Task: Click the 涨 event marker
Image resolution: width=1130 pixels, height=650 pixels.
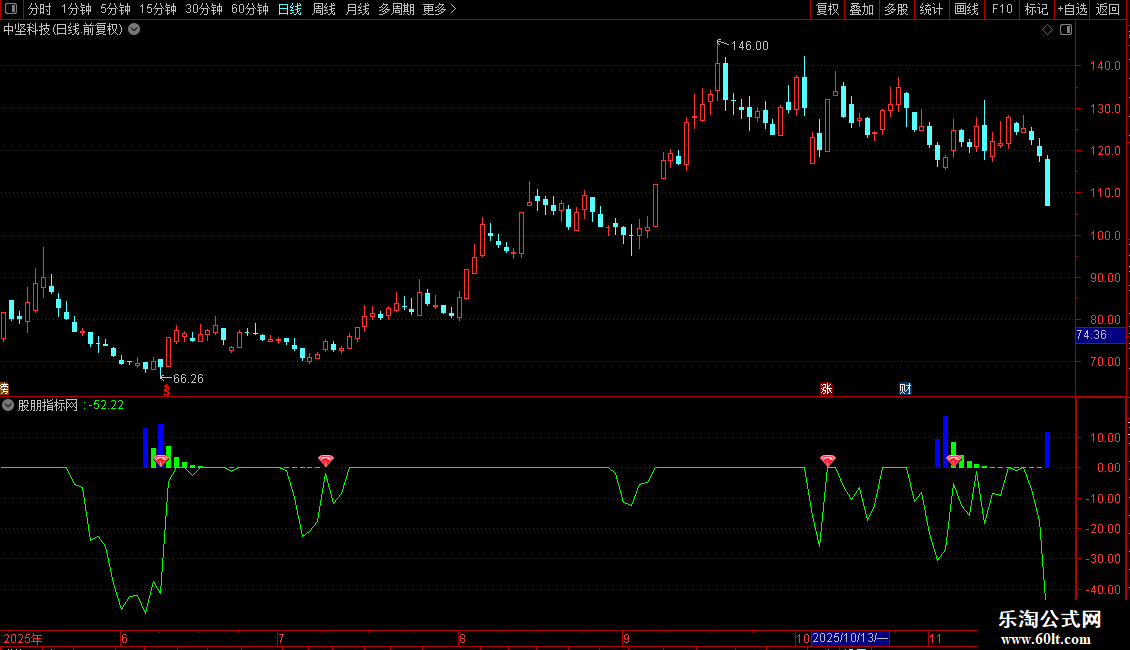Action: tap(826, 389)
